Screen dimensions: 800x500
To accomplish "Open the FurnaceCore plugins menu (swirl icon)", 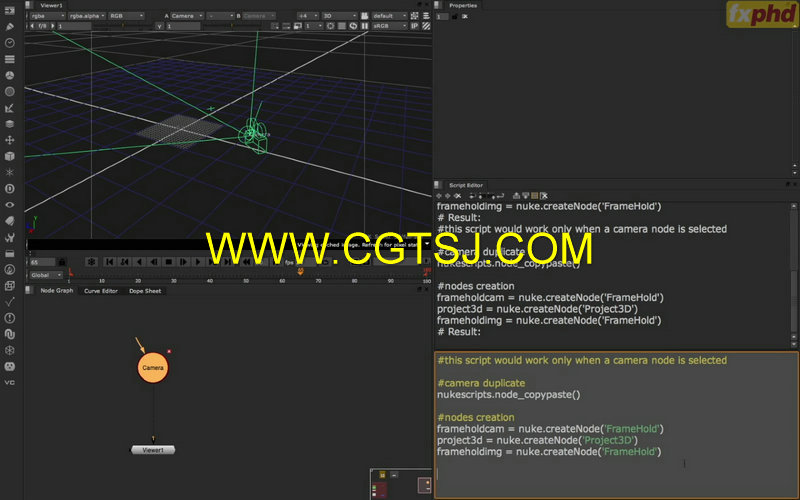I will [9, 269].
